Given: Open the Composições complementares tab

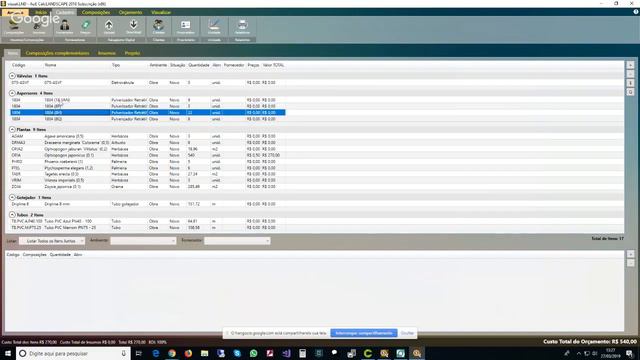Looking at the screenshot, I should point(57,53).
